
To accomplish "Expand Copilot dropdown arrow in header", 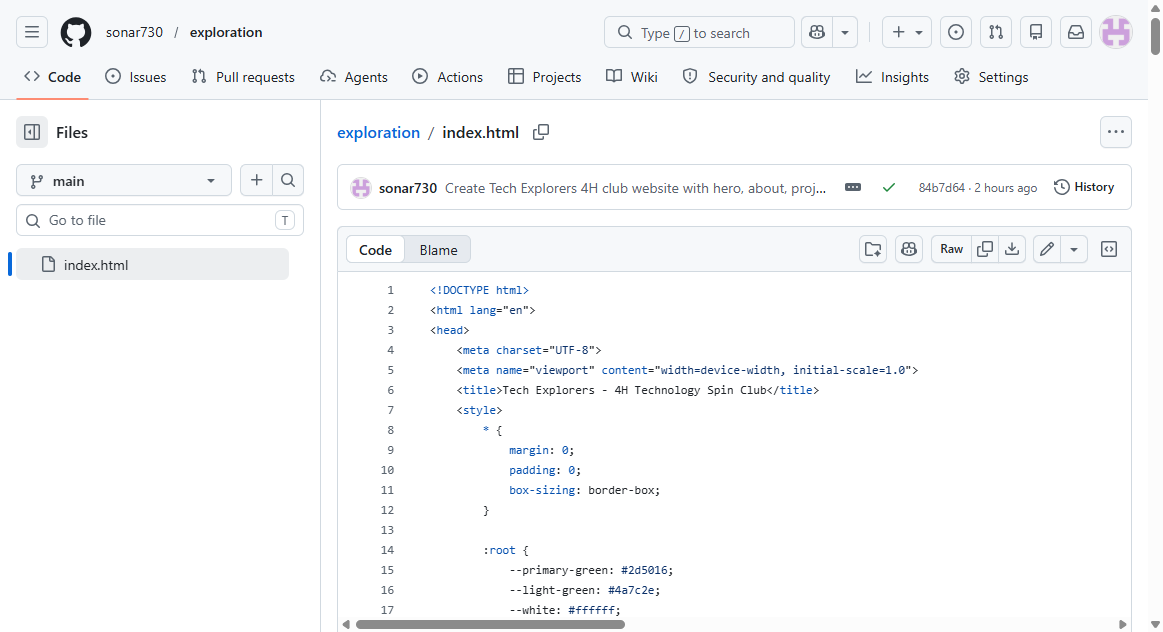I will pyautogui.click(x=845, y=33).
